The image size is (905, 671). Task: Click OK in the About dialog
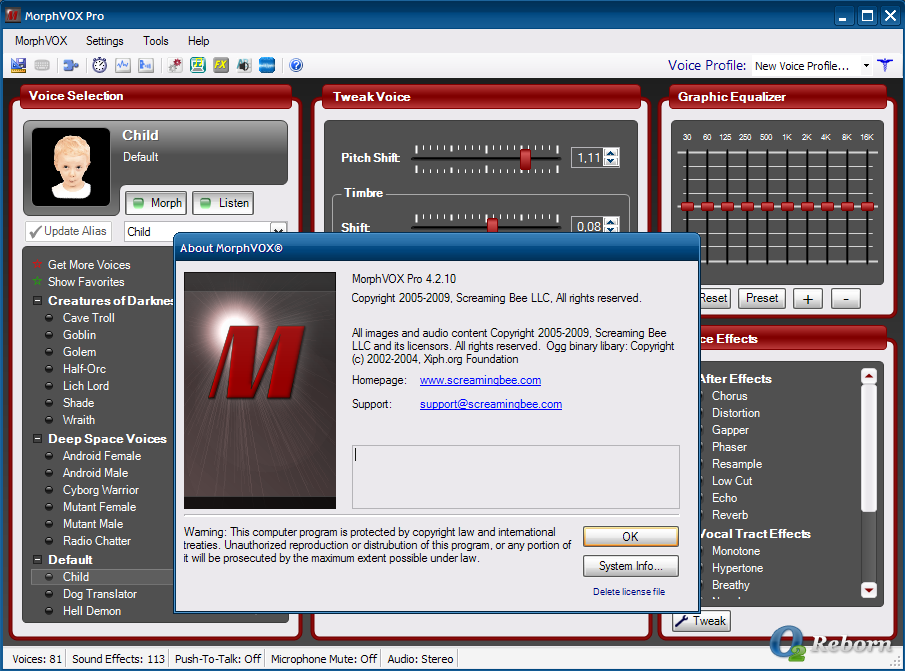click(630, 537)
